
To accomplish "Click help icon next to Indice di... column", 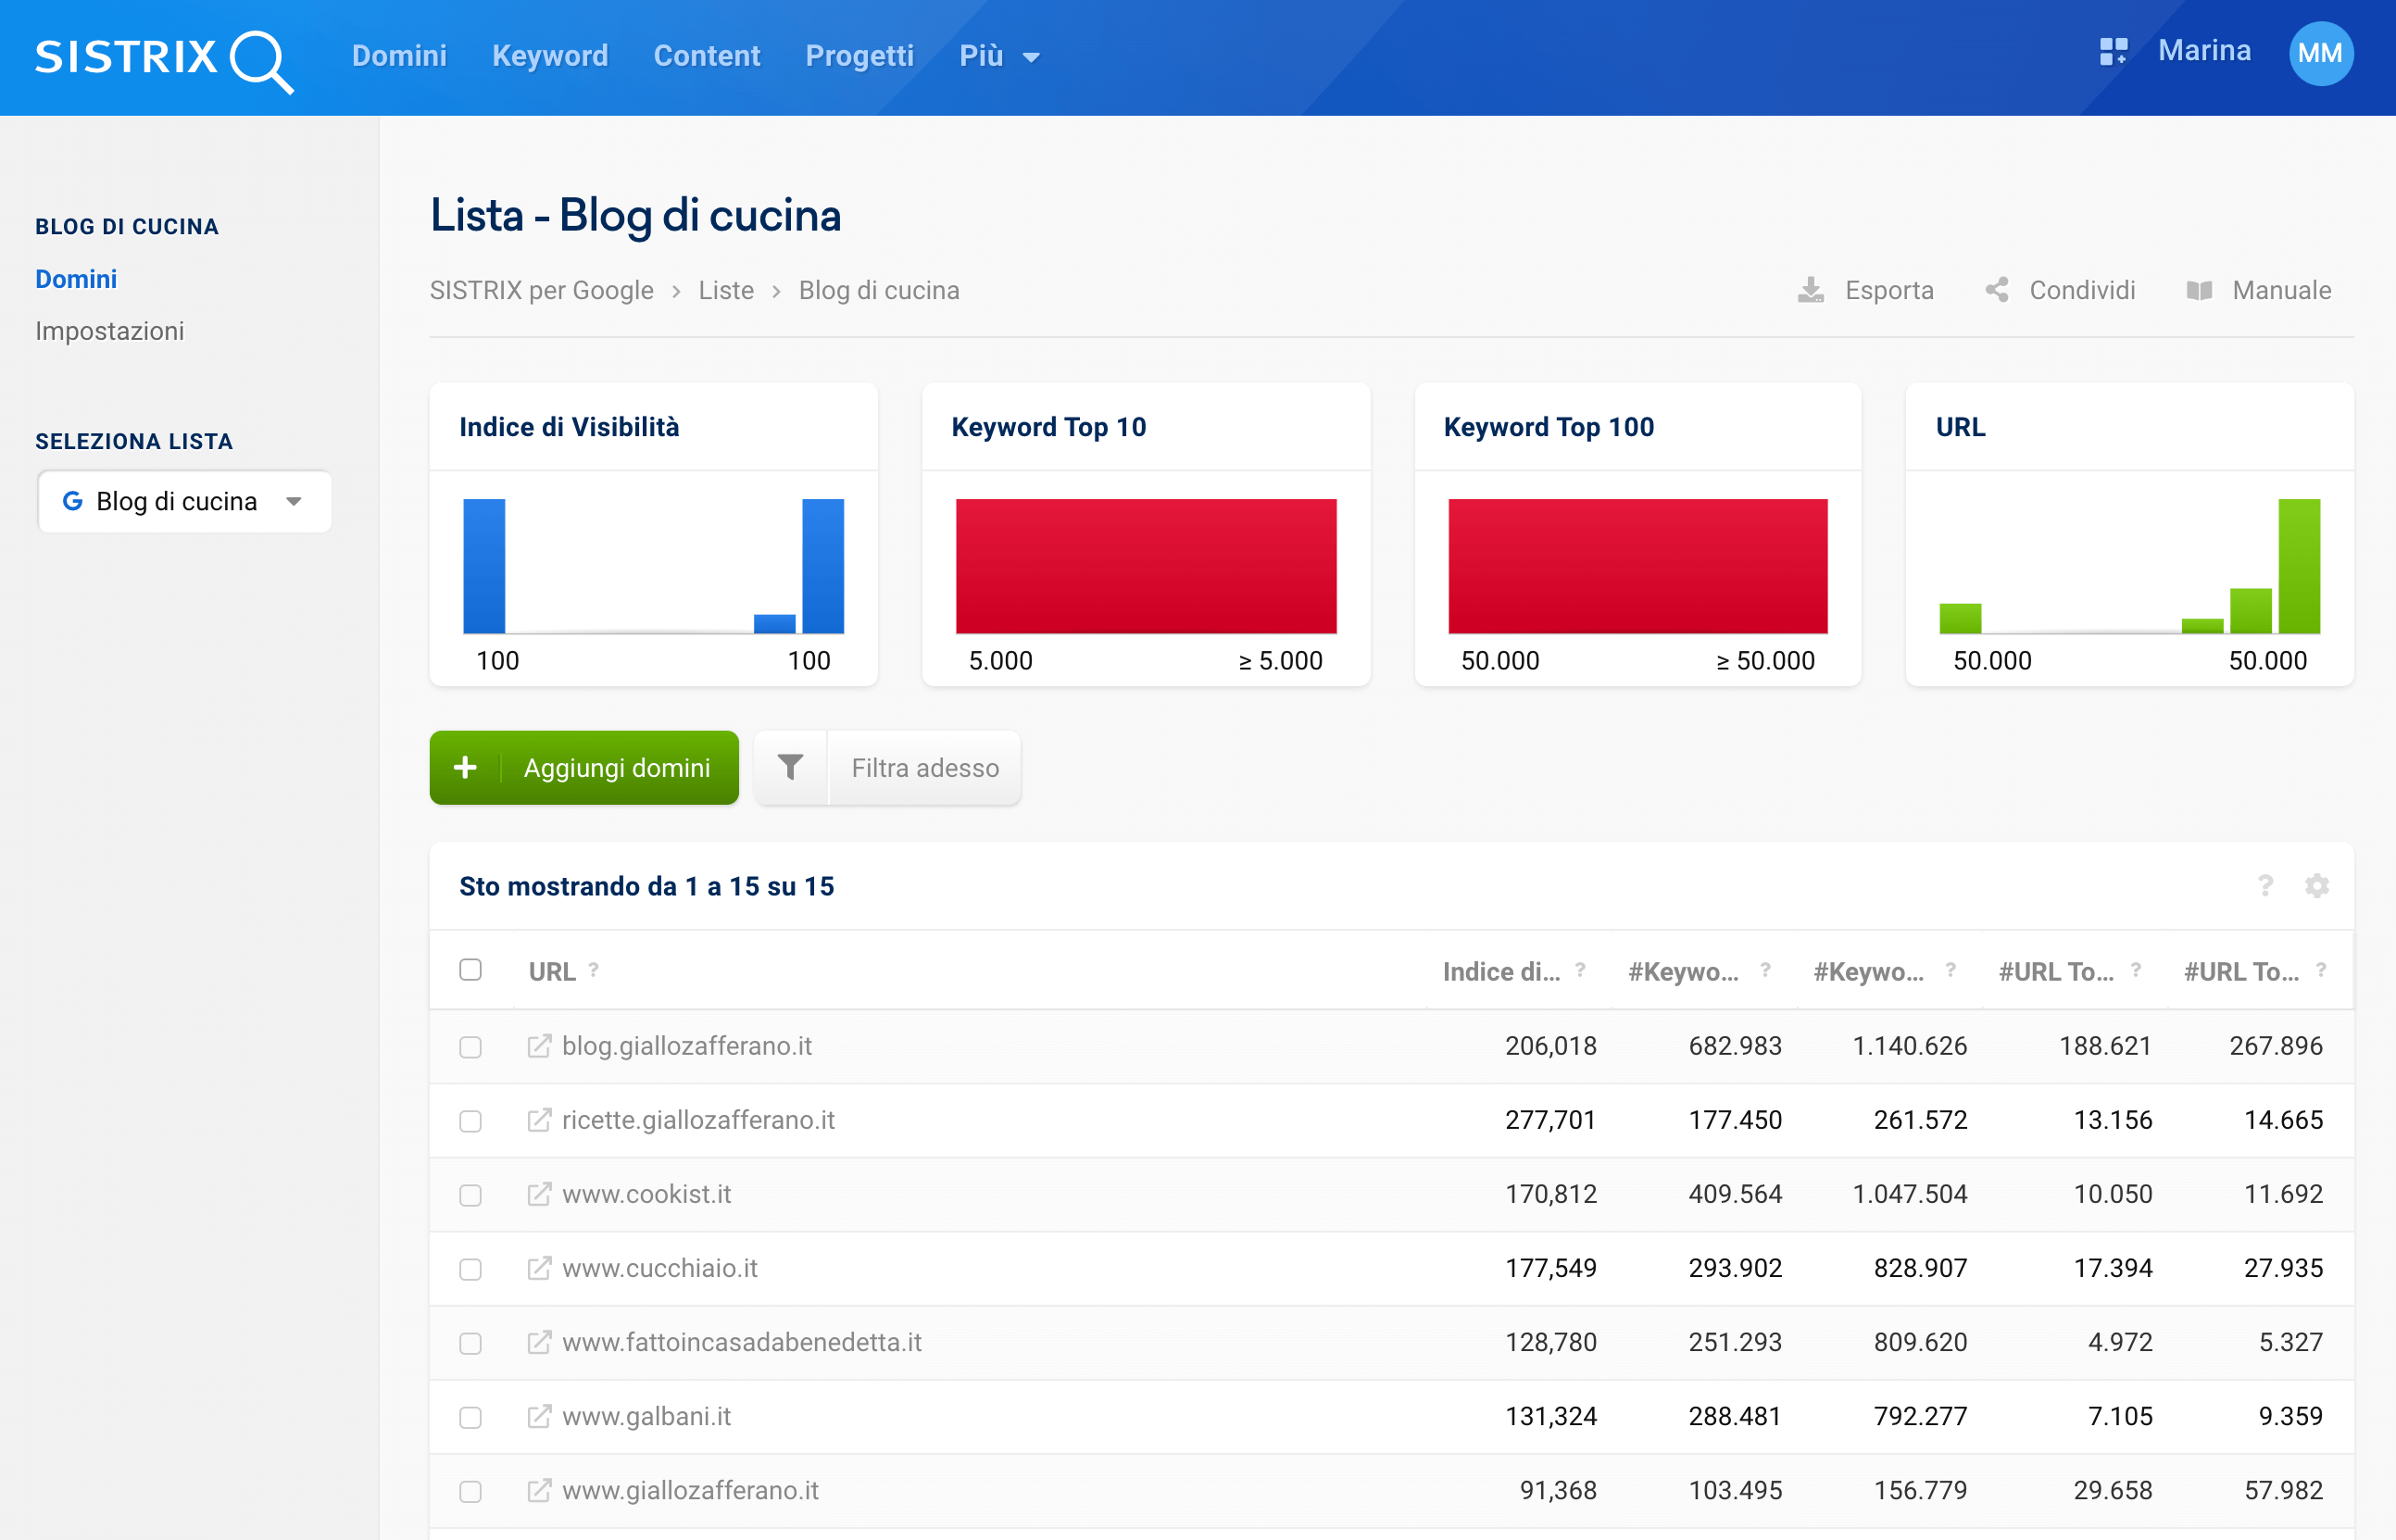I will tap(1580, 969).
